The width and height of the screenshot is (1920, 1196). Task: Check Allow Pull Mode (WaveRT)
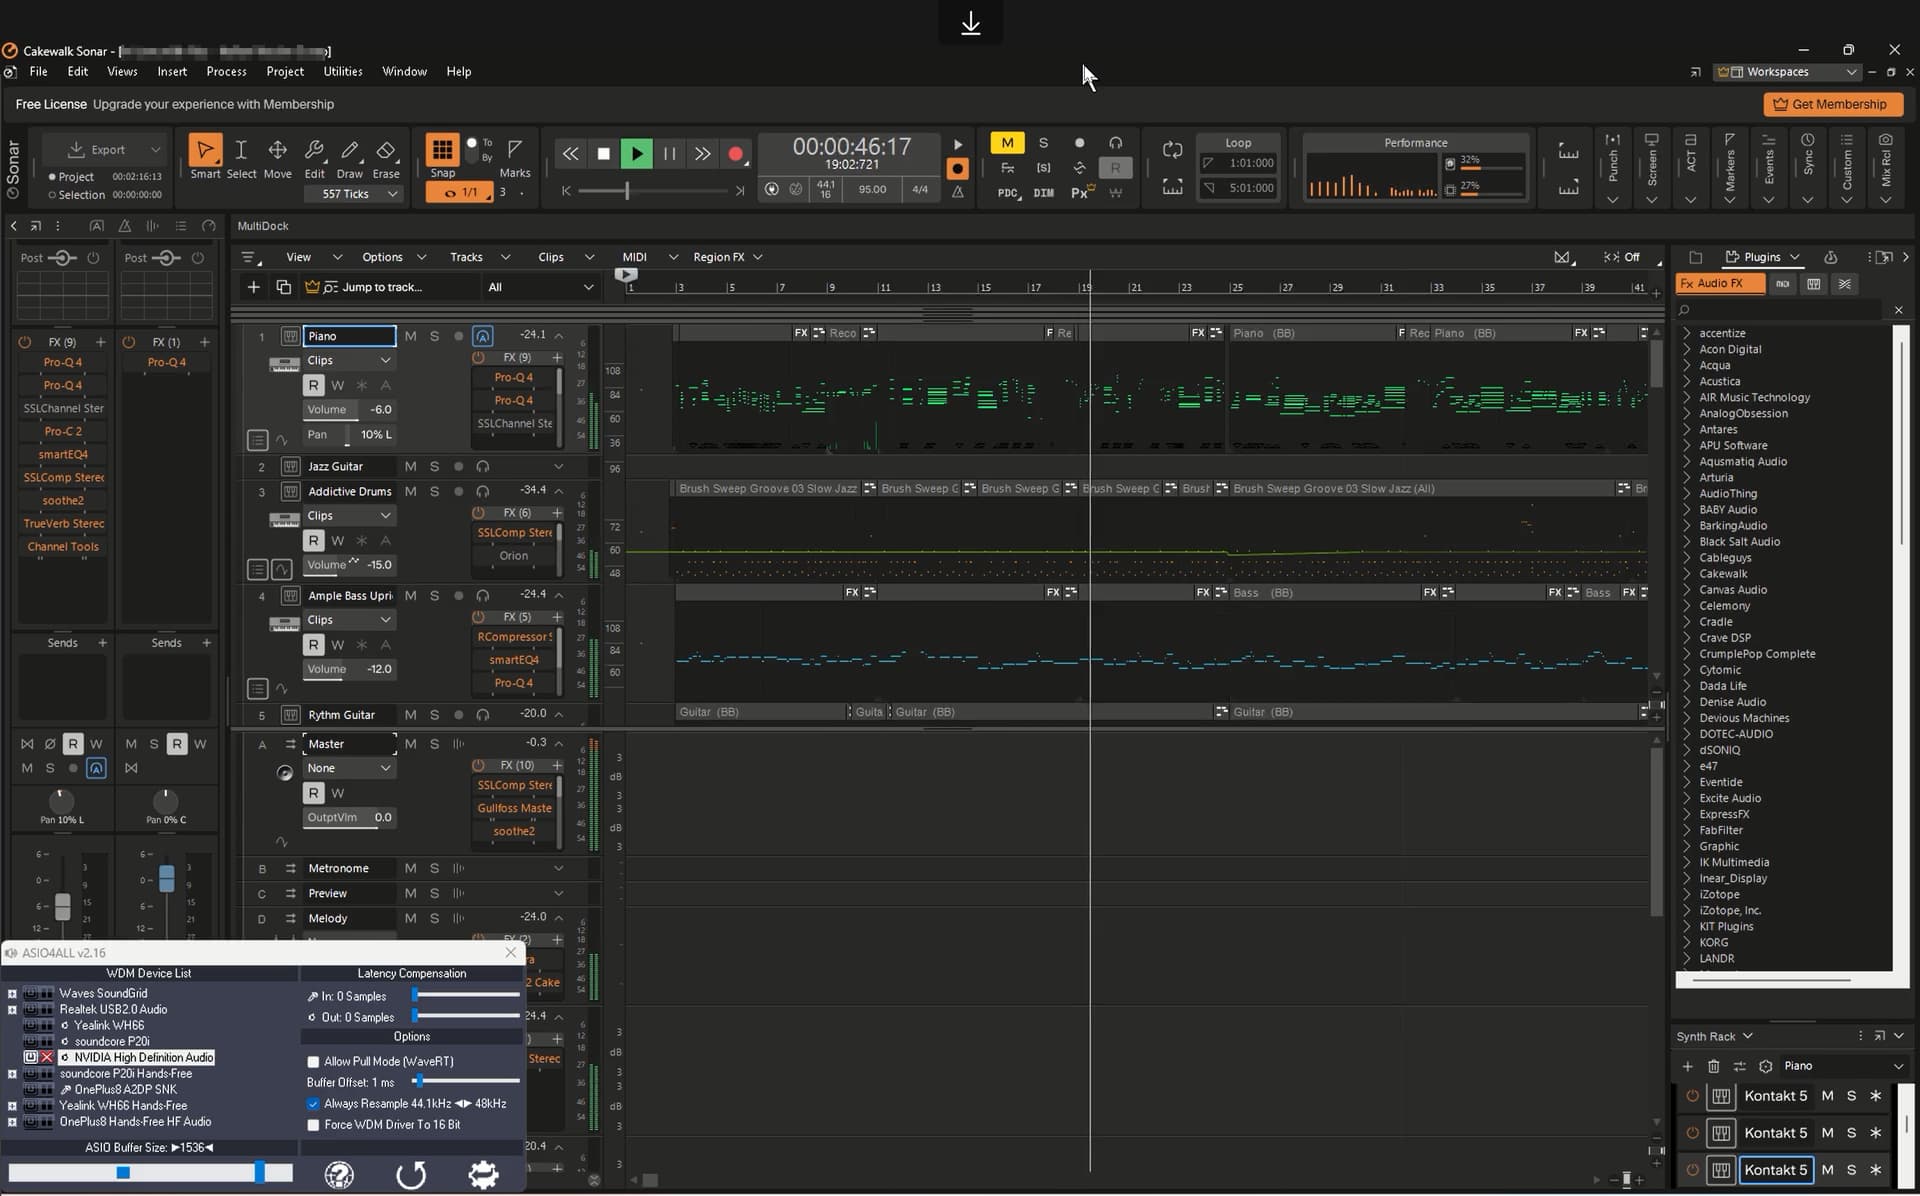coord(314,1062)
